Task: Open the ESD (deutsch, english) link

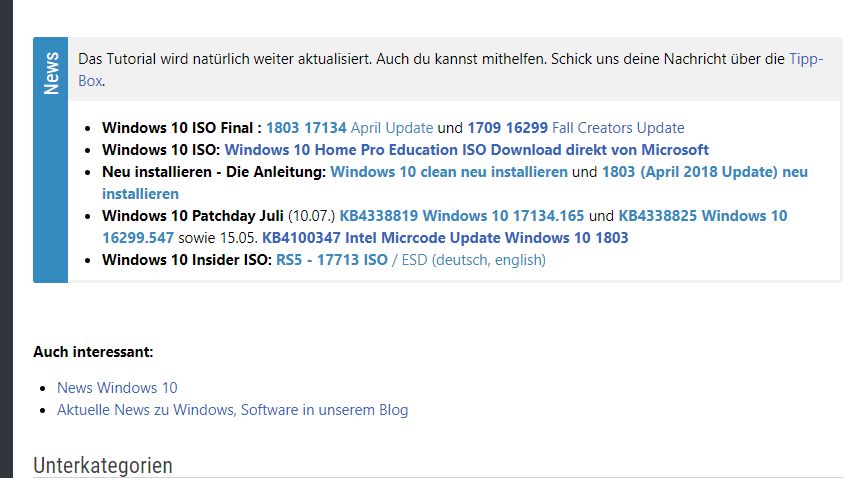Action: (474, 260)
